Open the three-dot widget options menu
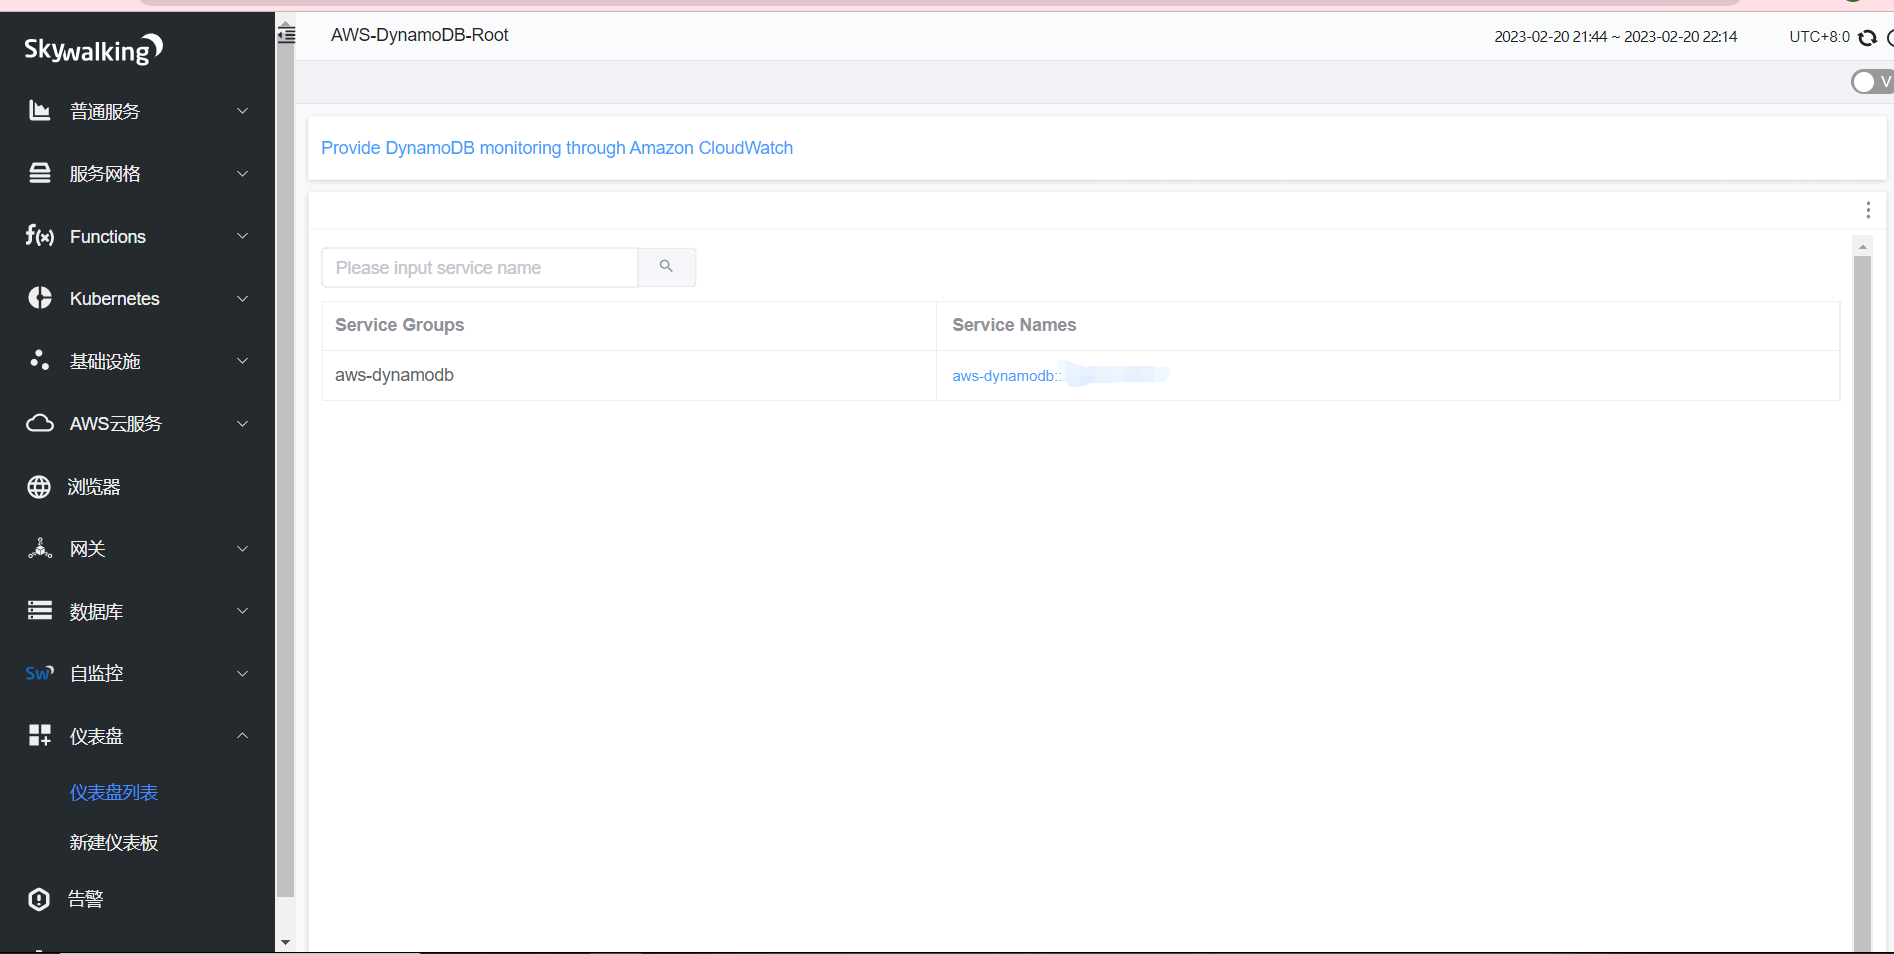1894x954 pixels. click(1868, 210)
